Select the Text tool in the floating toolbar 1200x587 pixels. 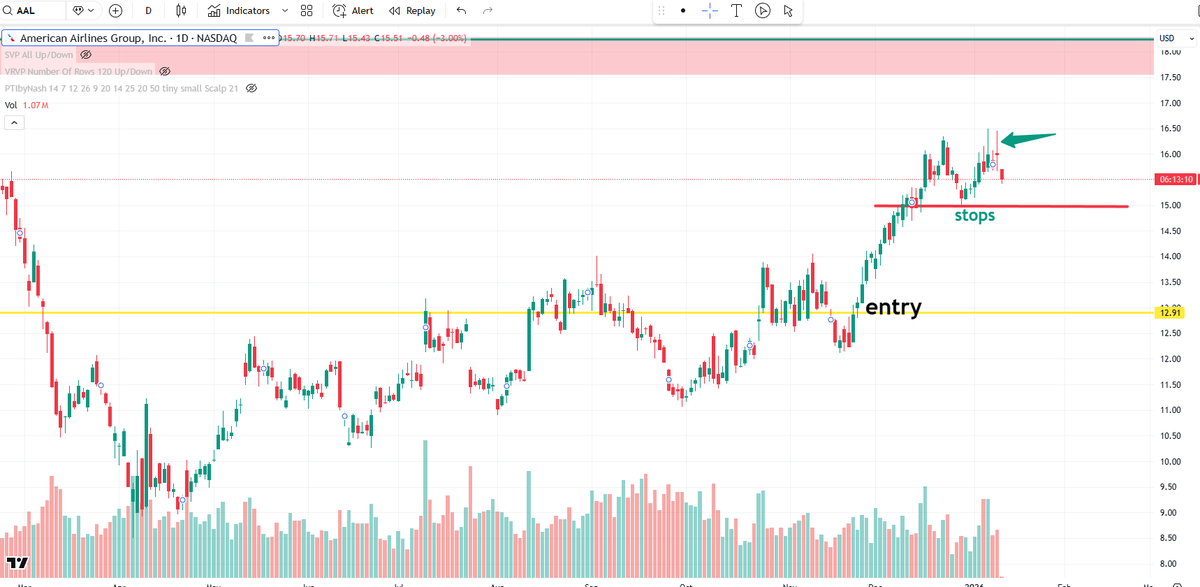tap(737, 10)
